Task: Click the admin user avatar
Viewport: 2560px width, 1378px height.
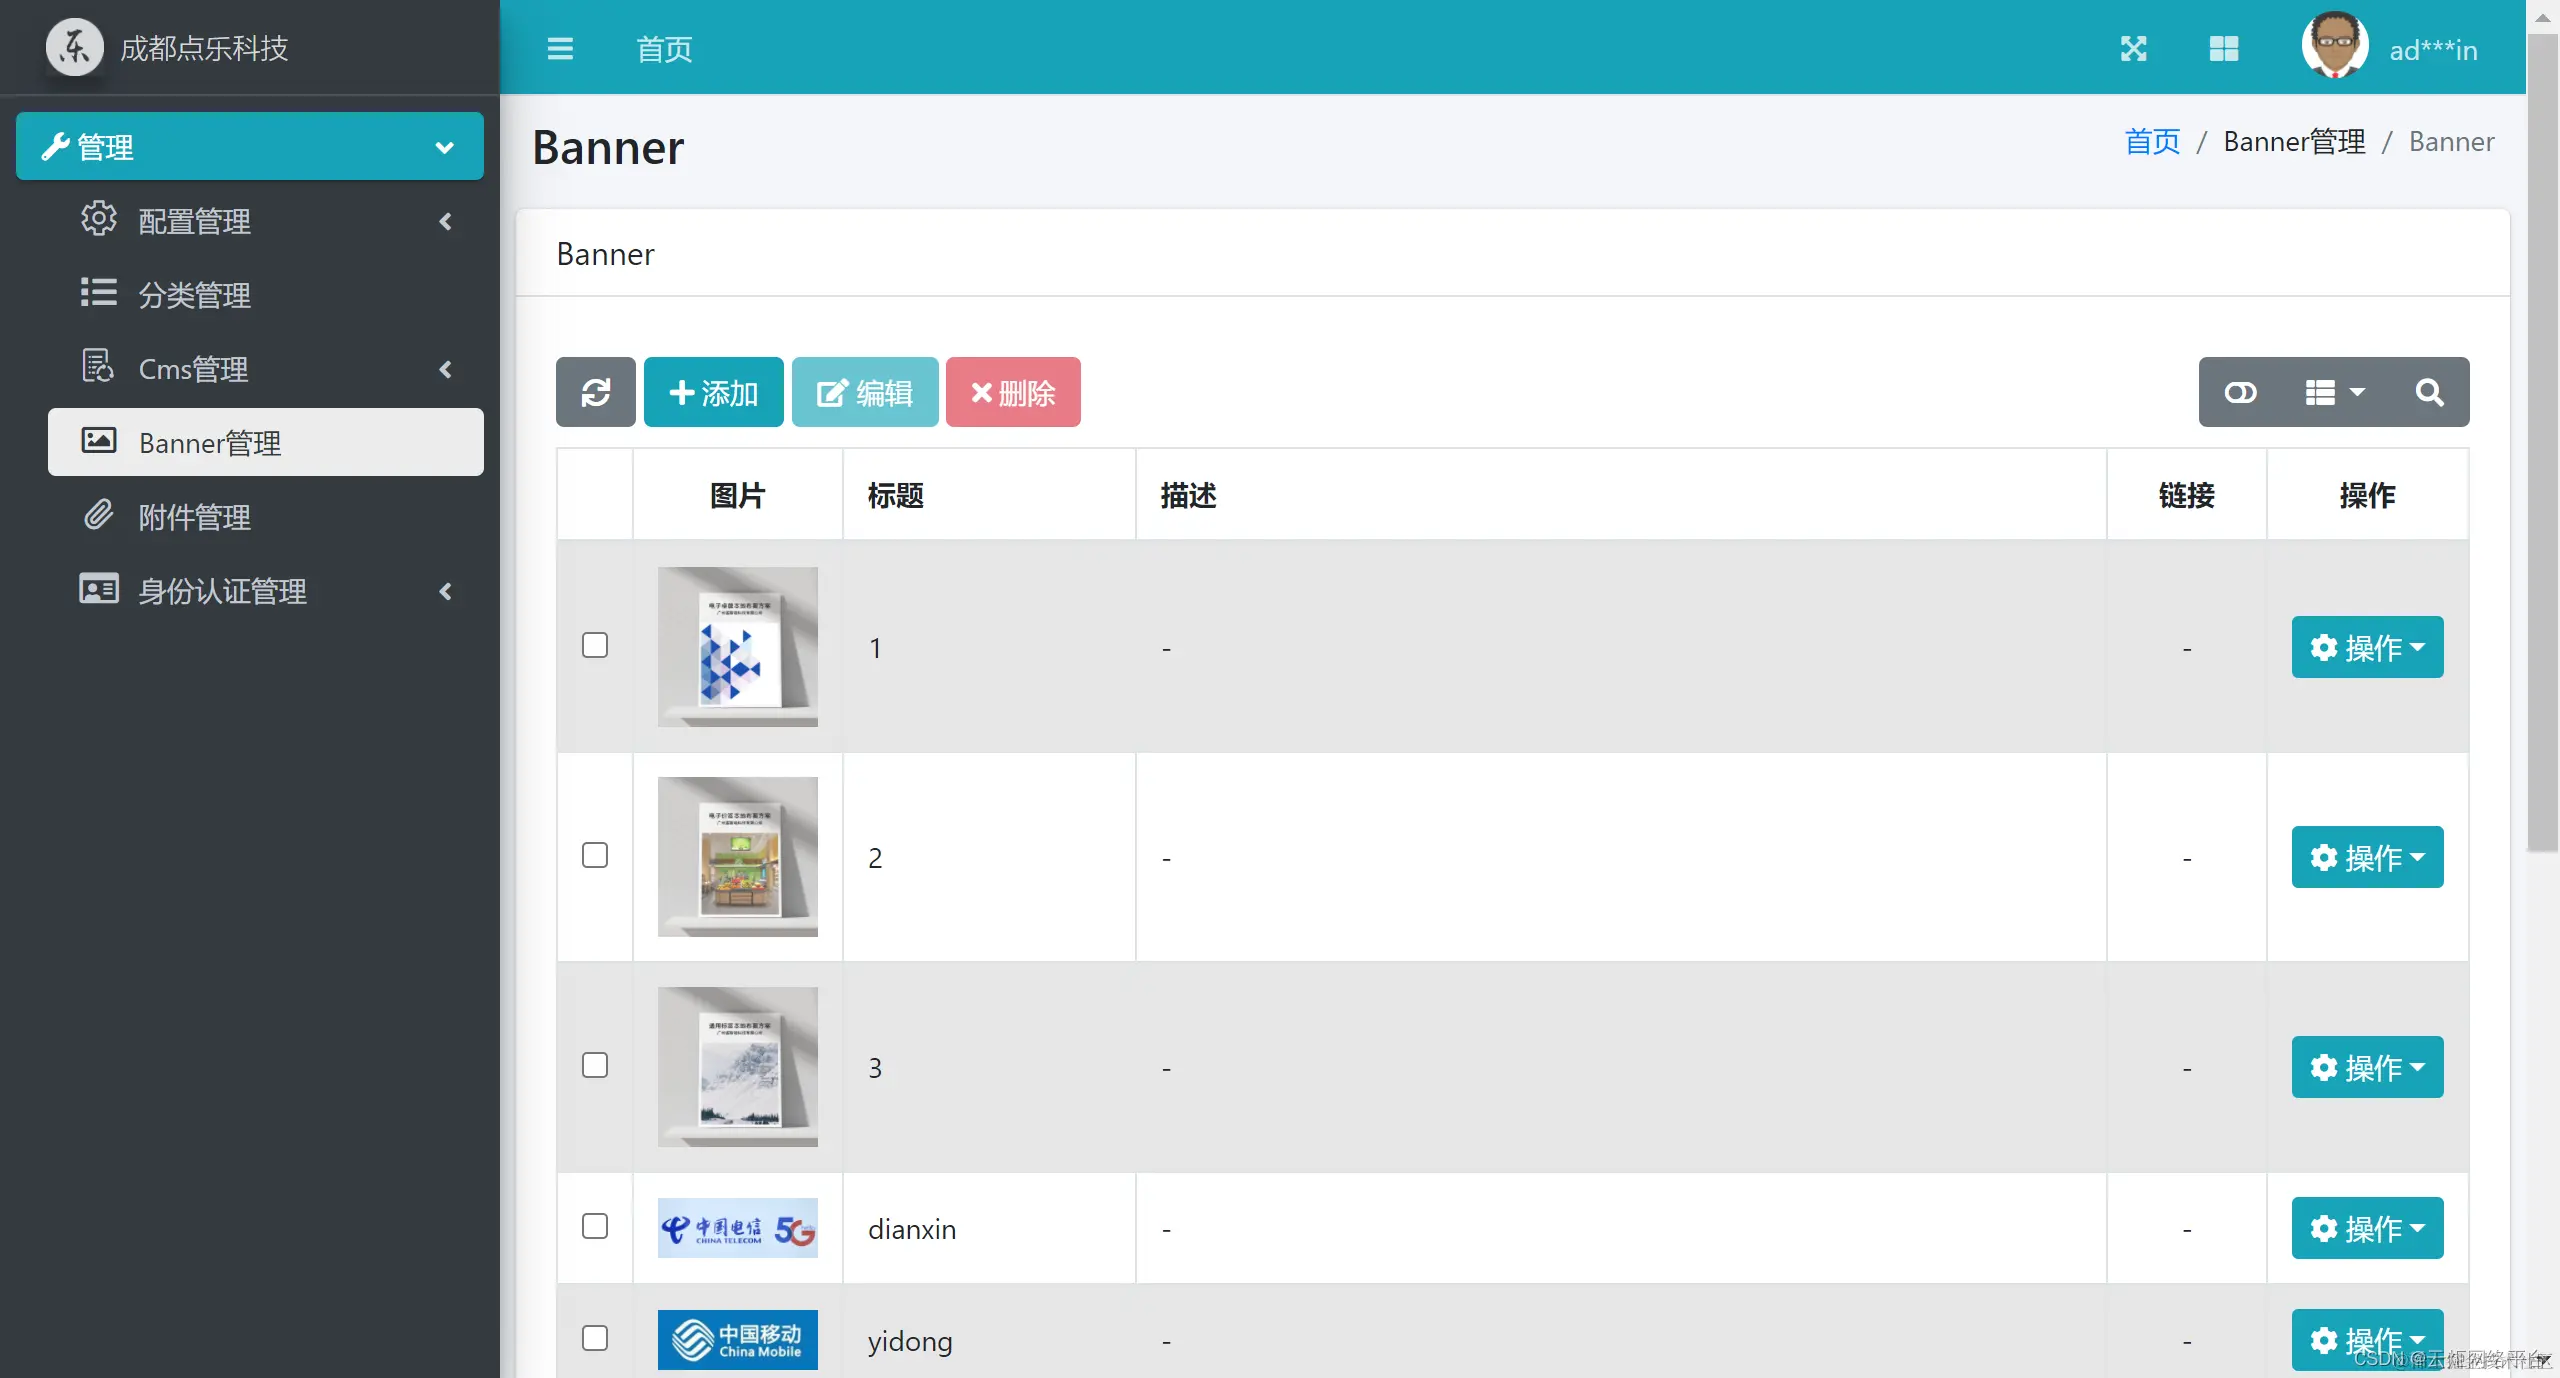Action: [2334, 46]
